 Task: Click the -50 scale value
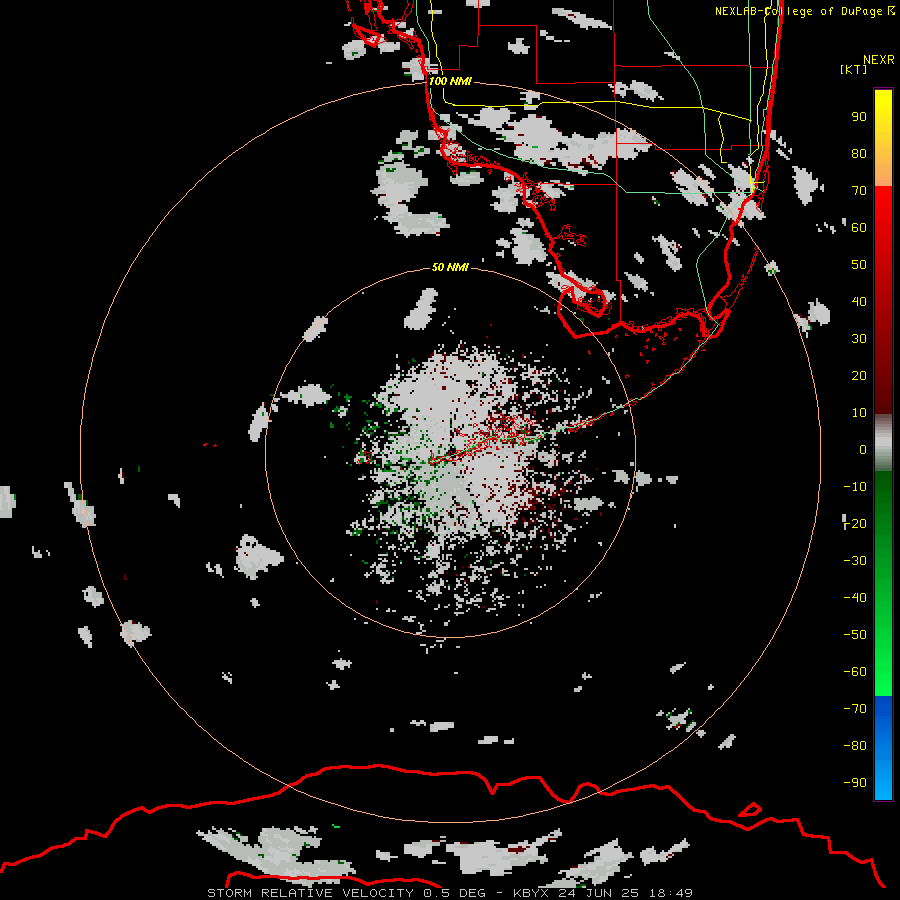click(855, 635)
